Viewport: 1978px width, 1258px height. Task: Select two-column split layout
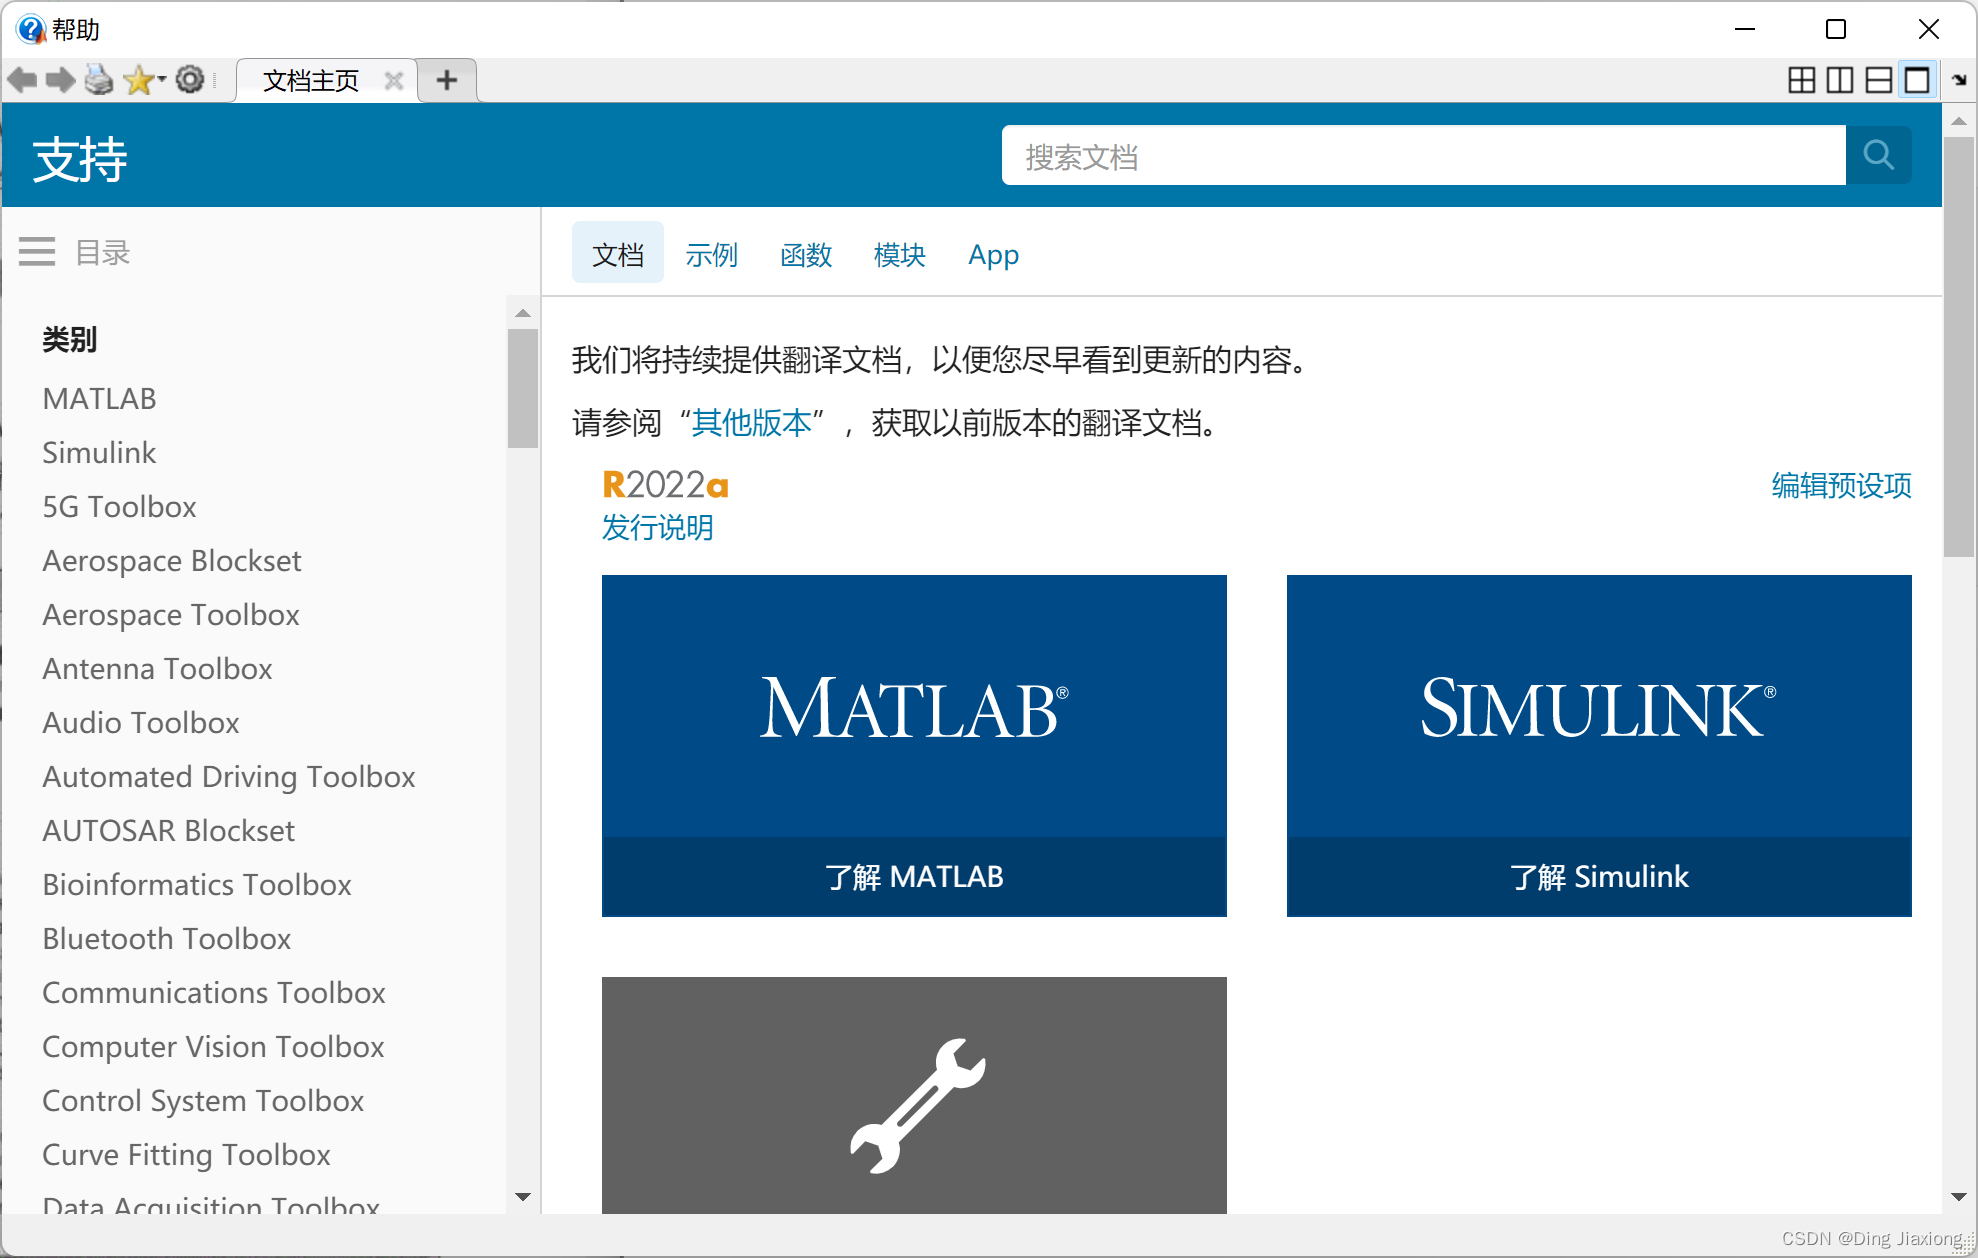[x=1839, y=80]
